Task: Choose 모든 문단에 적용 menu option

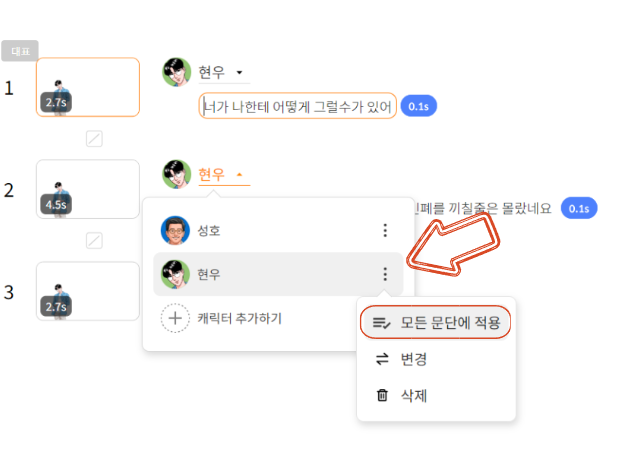Action: pos(436,323)
